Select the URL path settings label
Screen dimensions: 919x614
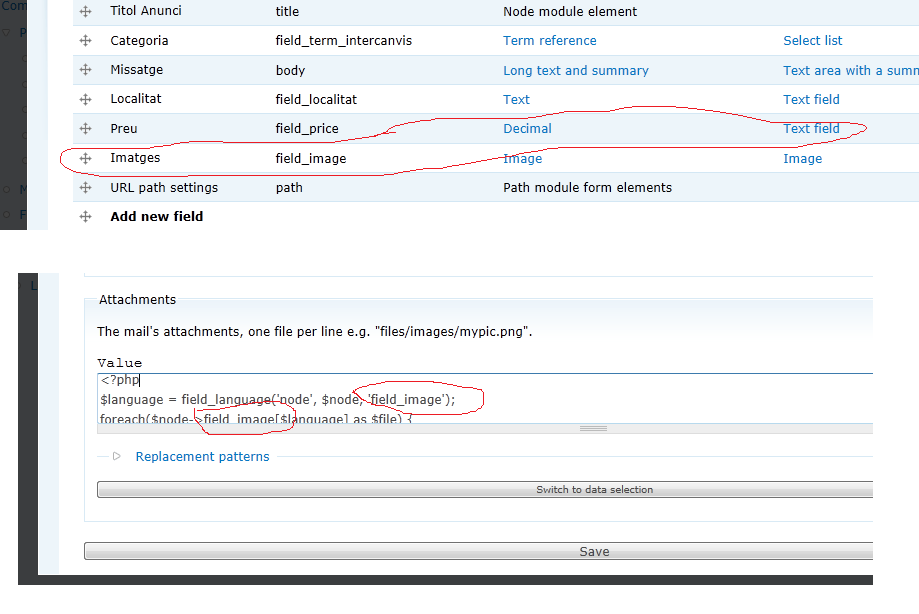(x=164, y=187)
